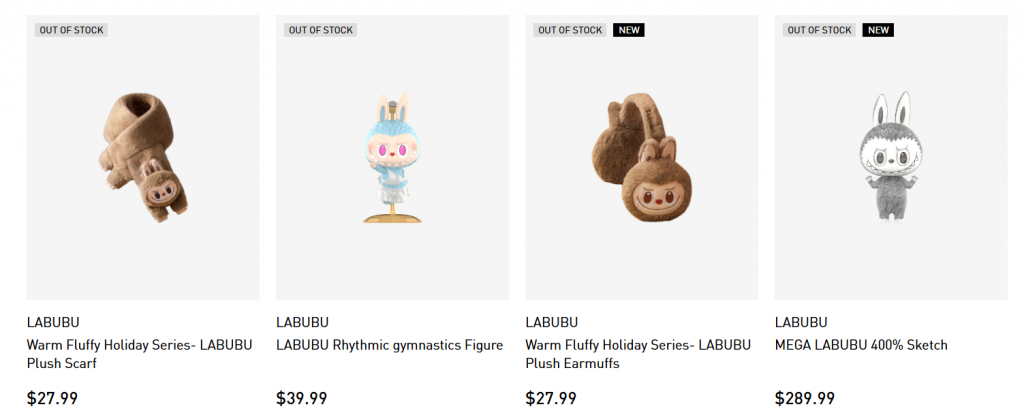Viewport: 1024px width, 411px height.
Task: Click the NEW badge on MEGA LABUBU card
Action: click(x=878, y=30)
